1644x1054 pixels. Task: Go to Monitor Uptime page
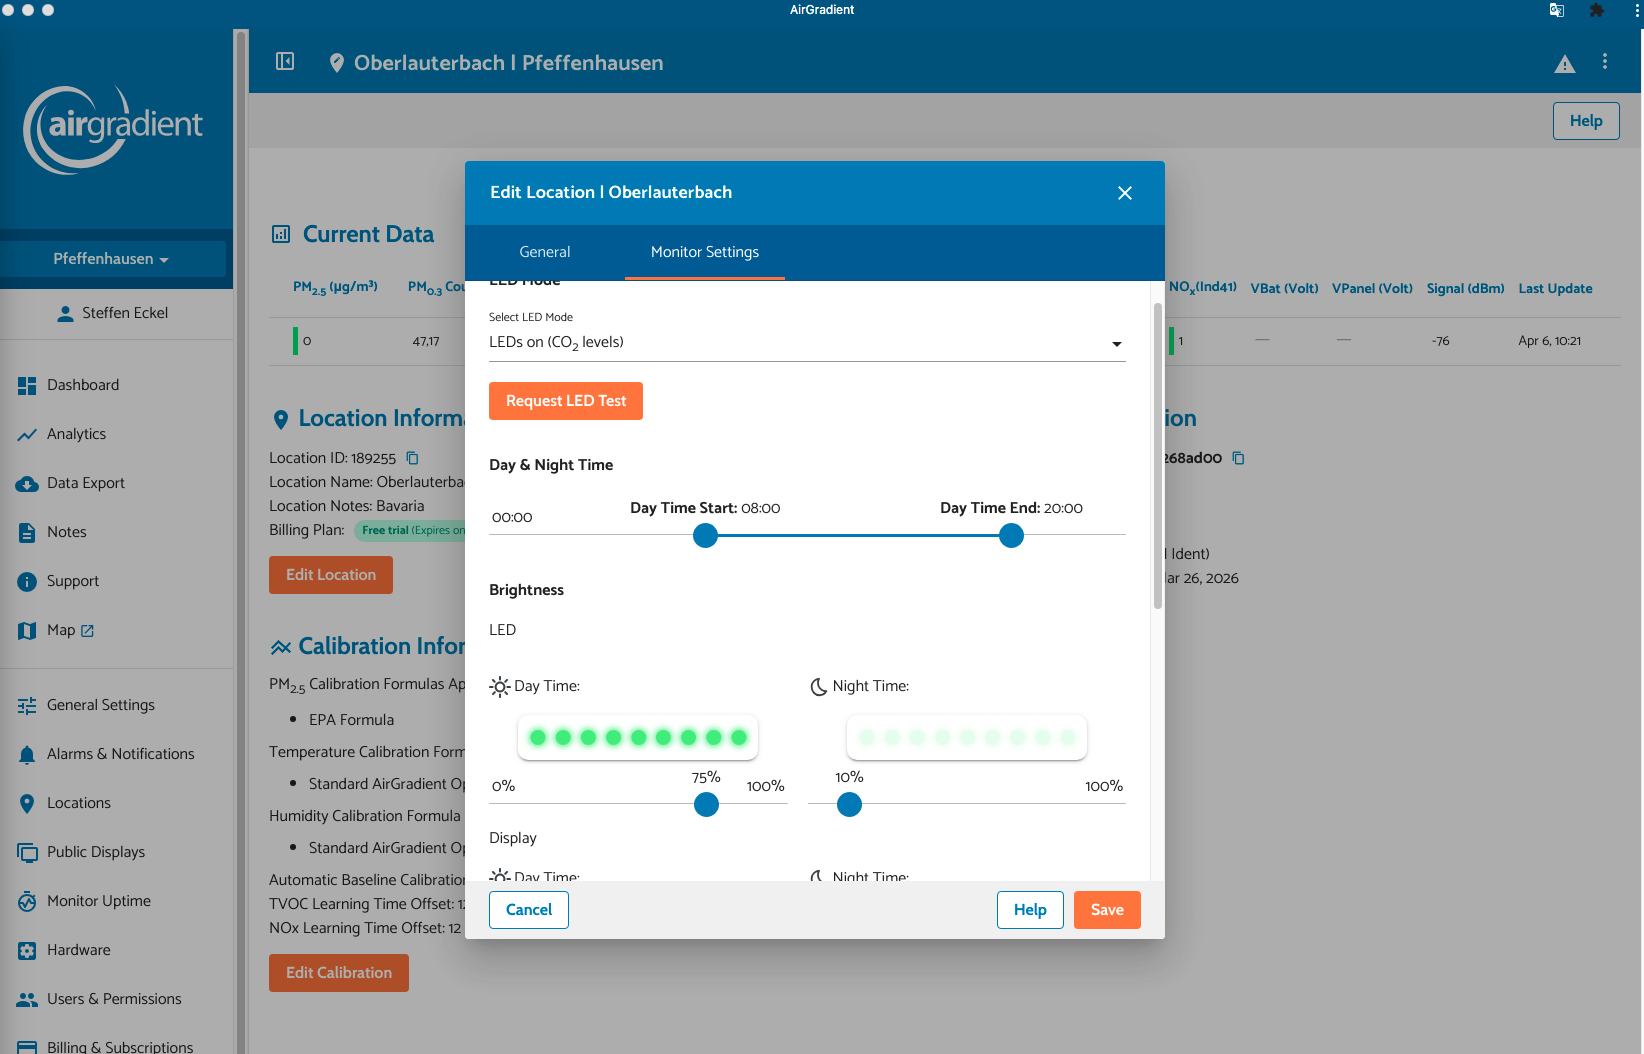pyautogui.click(x=98, y=901)
